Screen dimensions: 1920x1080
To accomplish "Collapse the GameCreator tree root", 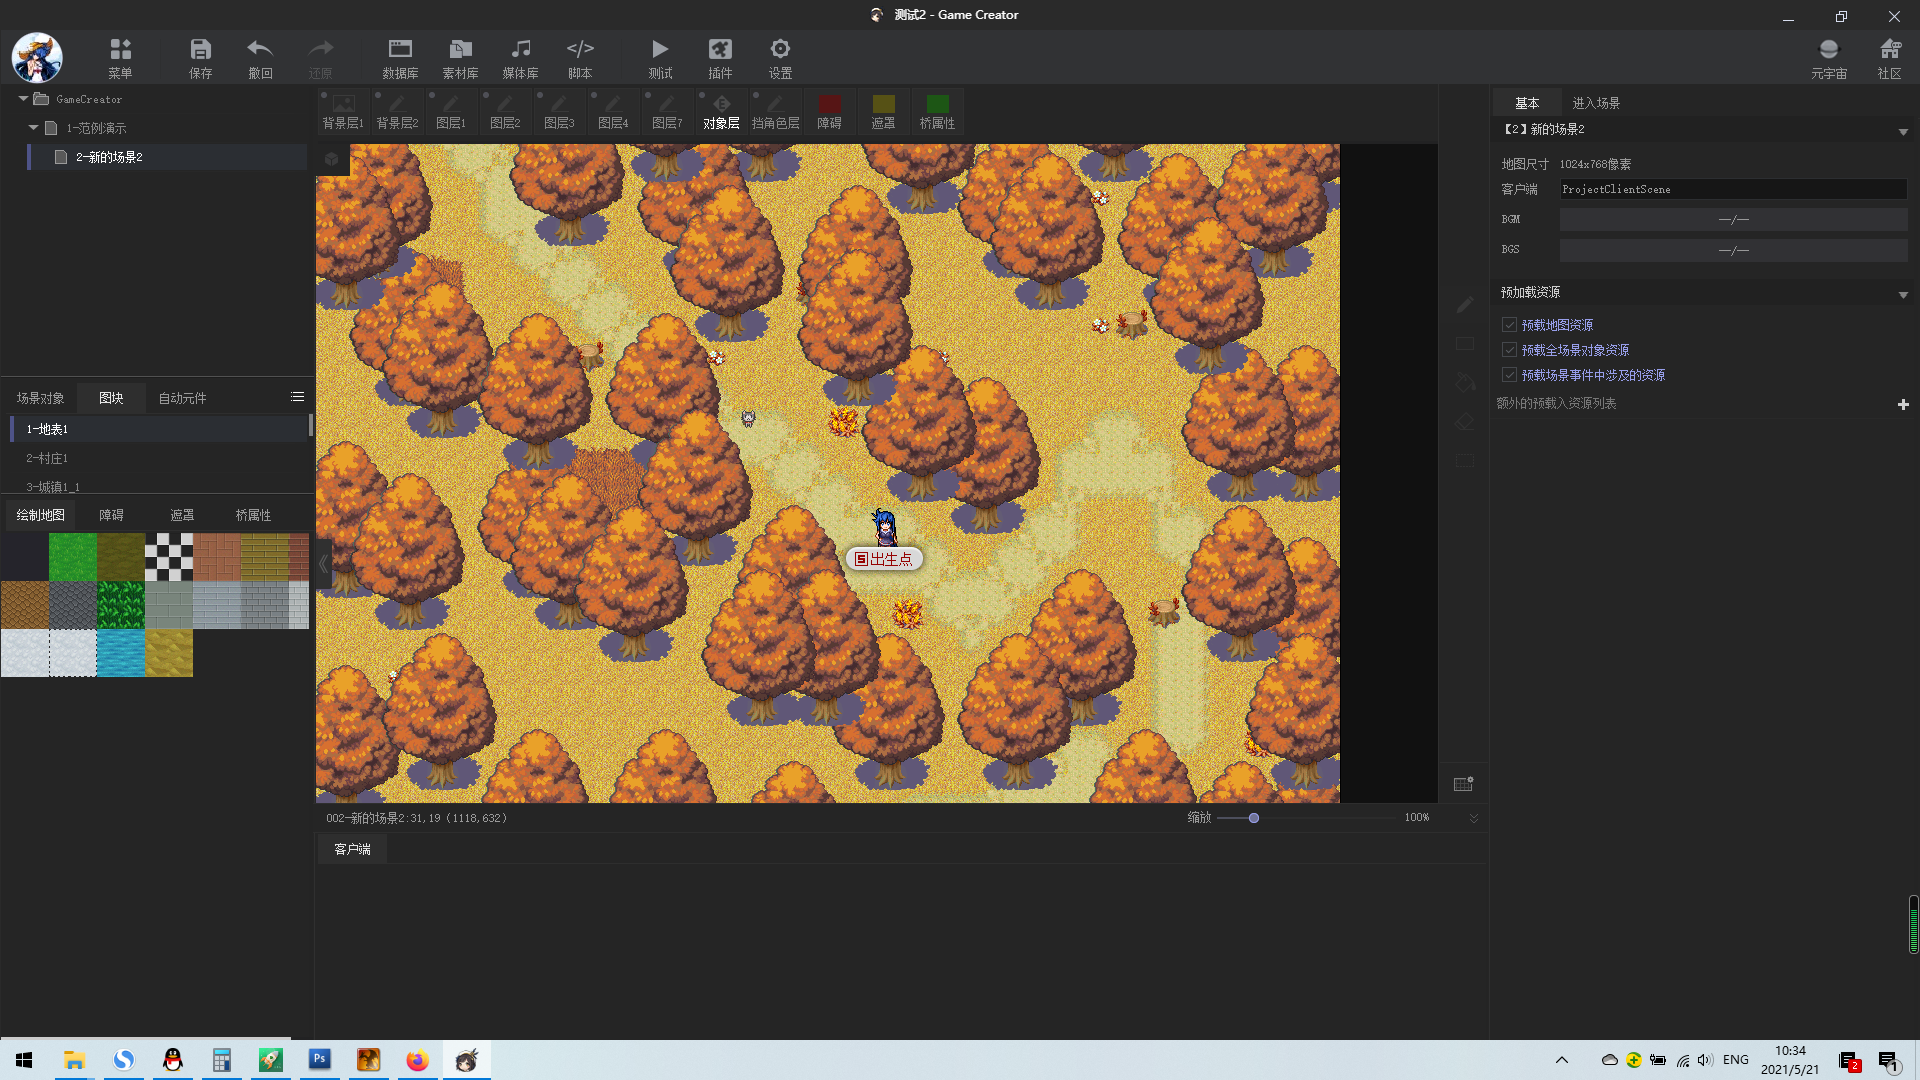I will pyautogui.click(x=23, y=99).
